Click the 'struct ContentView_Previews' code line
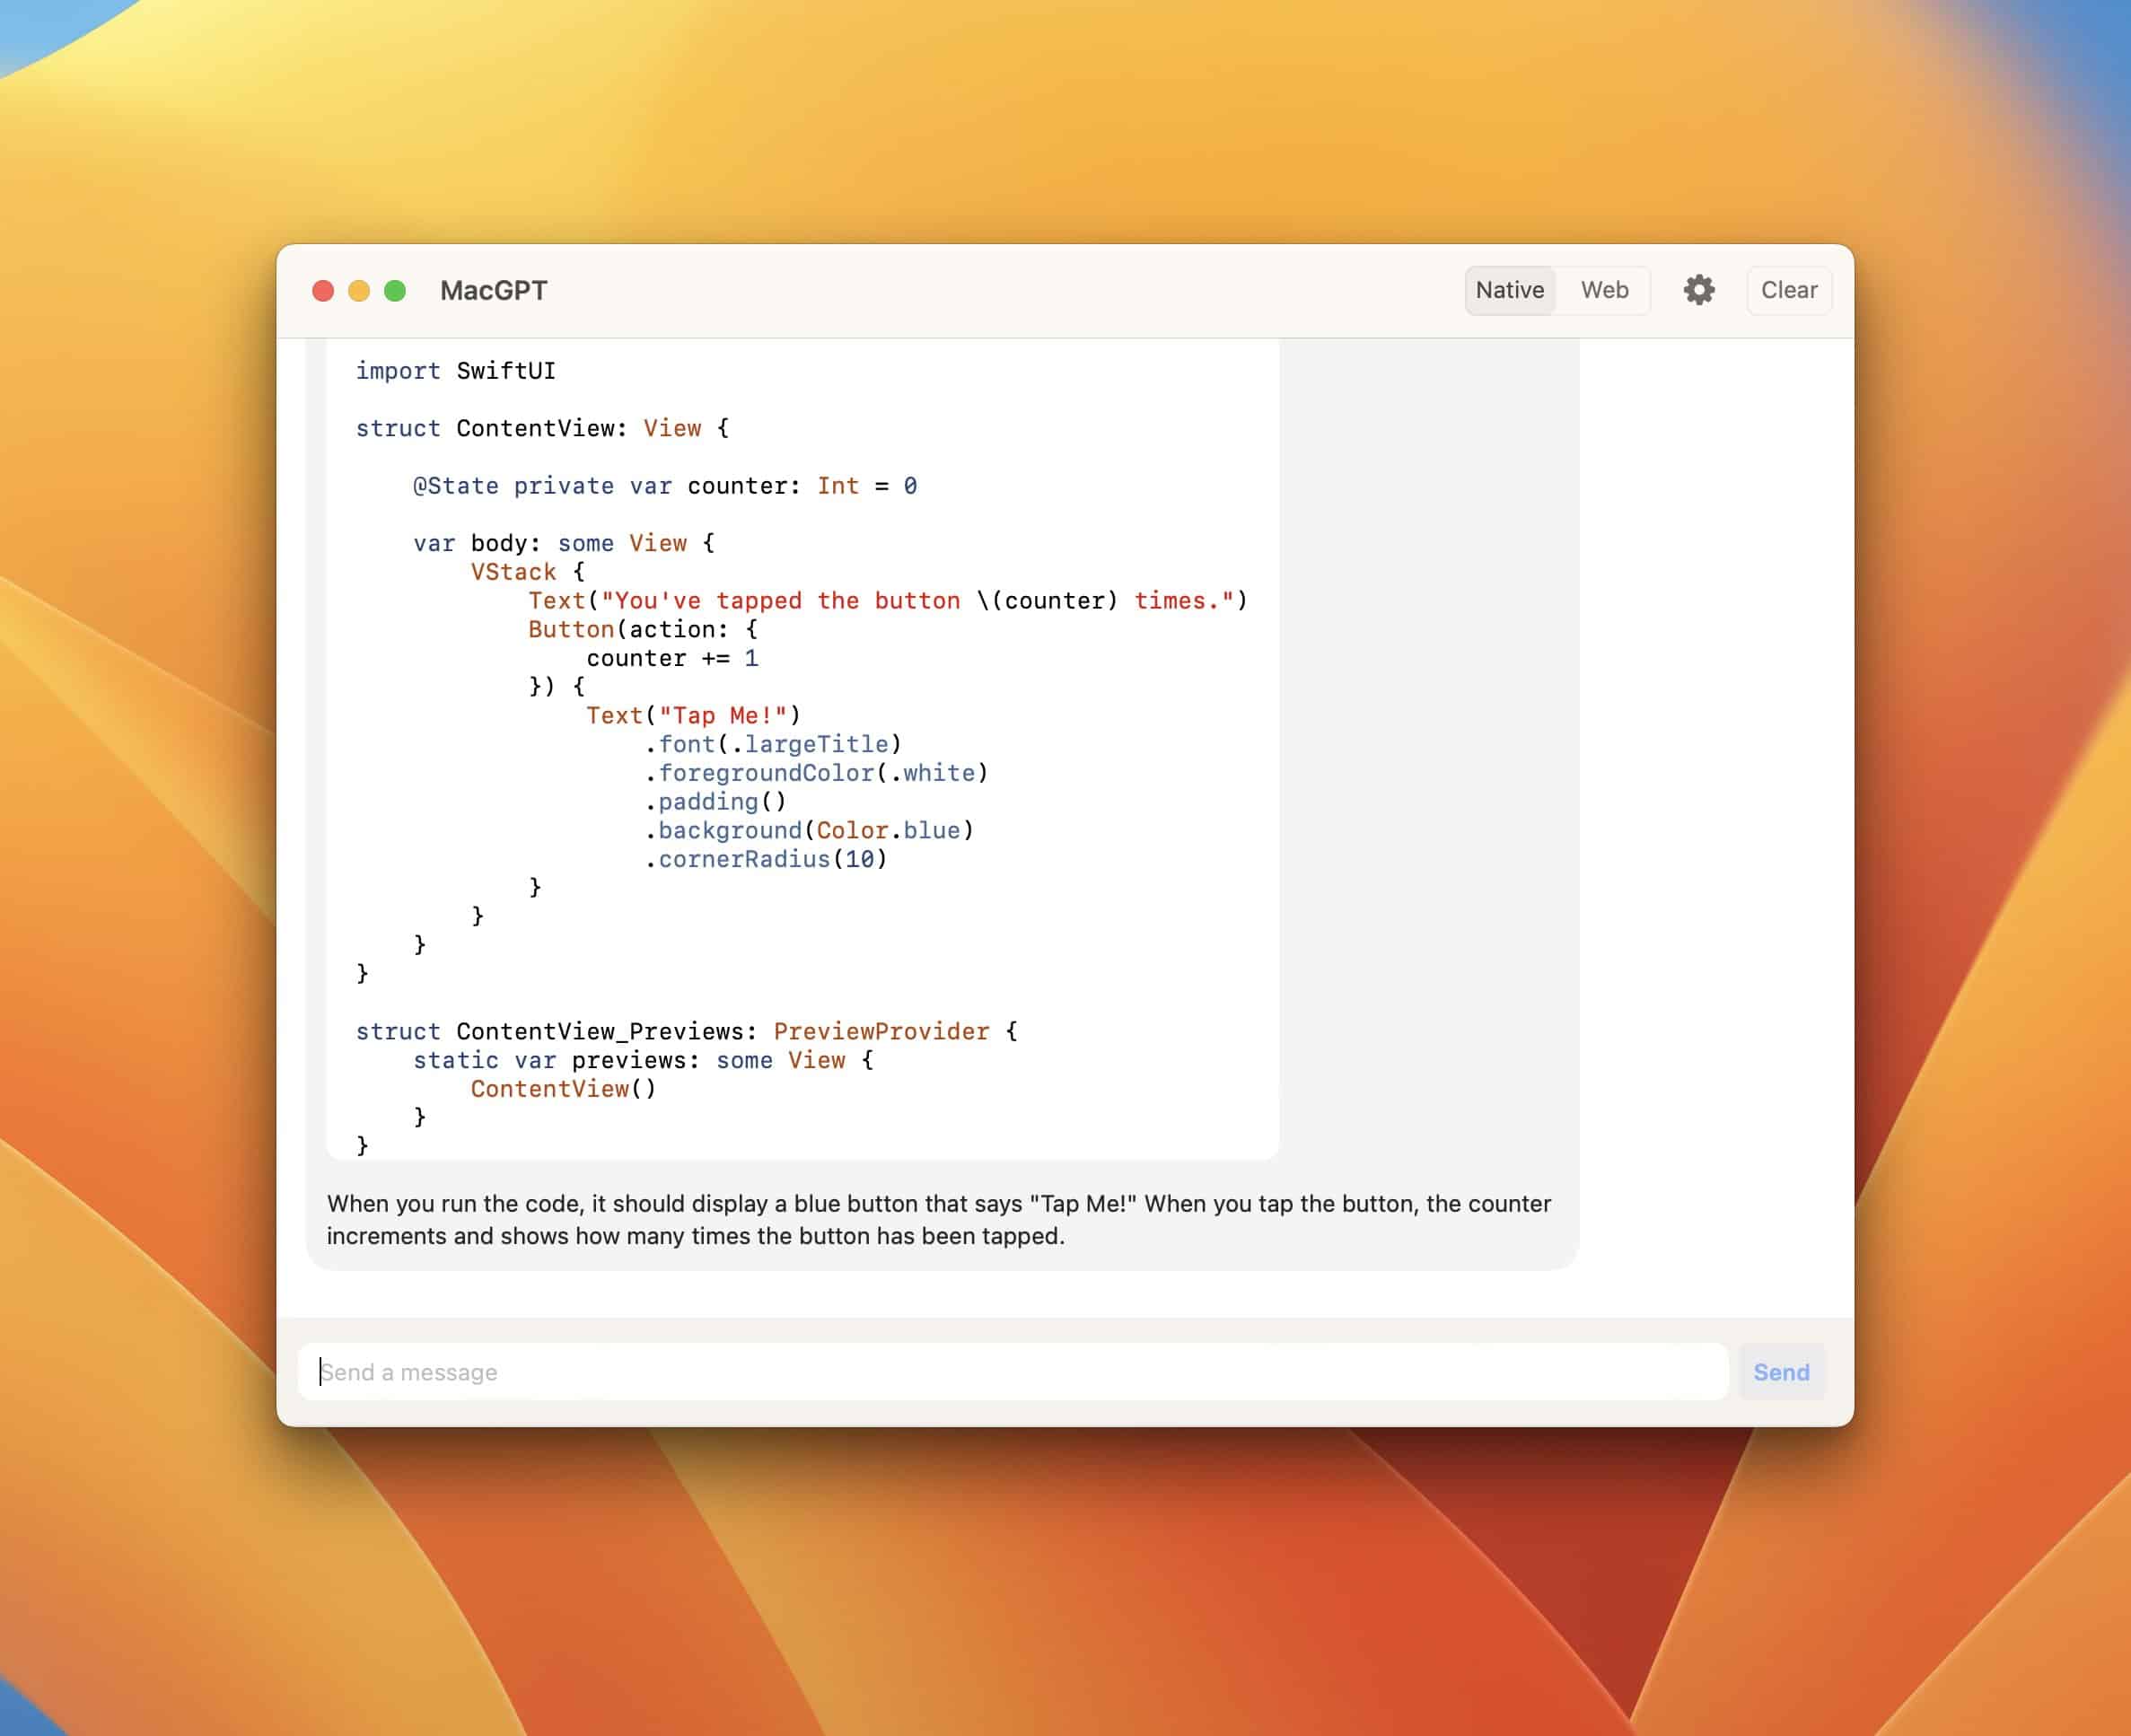The width and height of the screenshot is (2131, 1736). (686, 1032)
